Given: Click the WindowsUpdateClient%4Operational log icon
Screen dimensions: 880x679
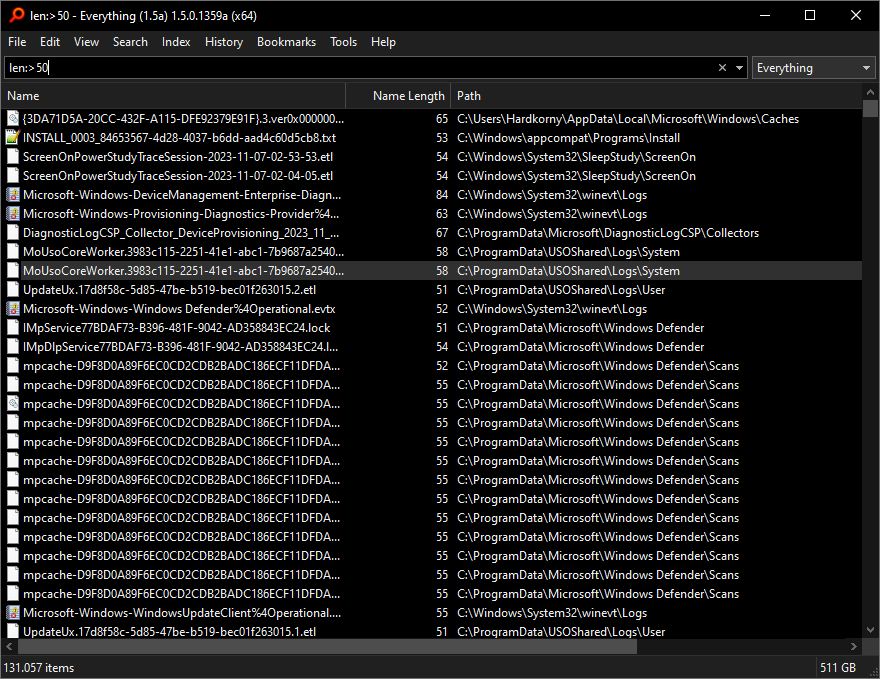Looking at the screenshot, I should click(13, 613).
